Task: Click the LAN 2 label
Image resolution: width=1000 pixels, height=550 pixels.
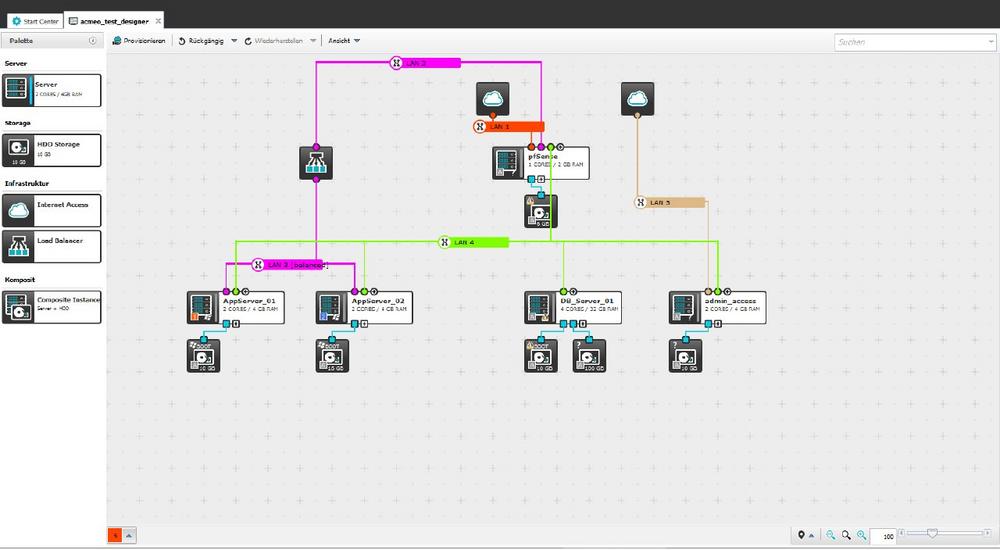Action: 416,63
